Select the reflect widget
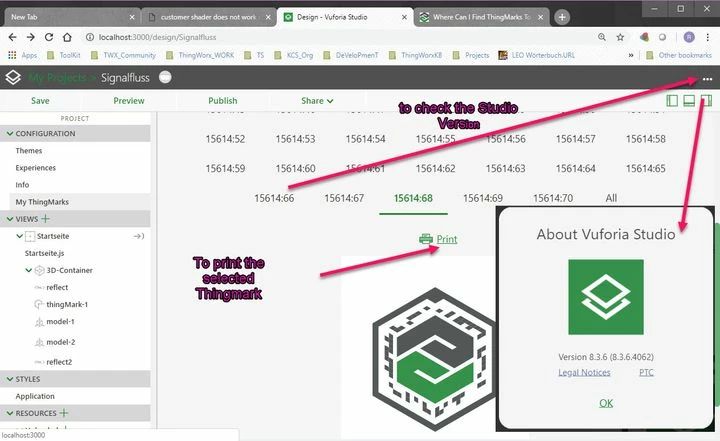This screenshot has height=441, width=720. (x=57, y=287)
